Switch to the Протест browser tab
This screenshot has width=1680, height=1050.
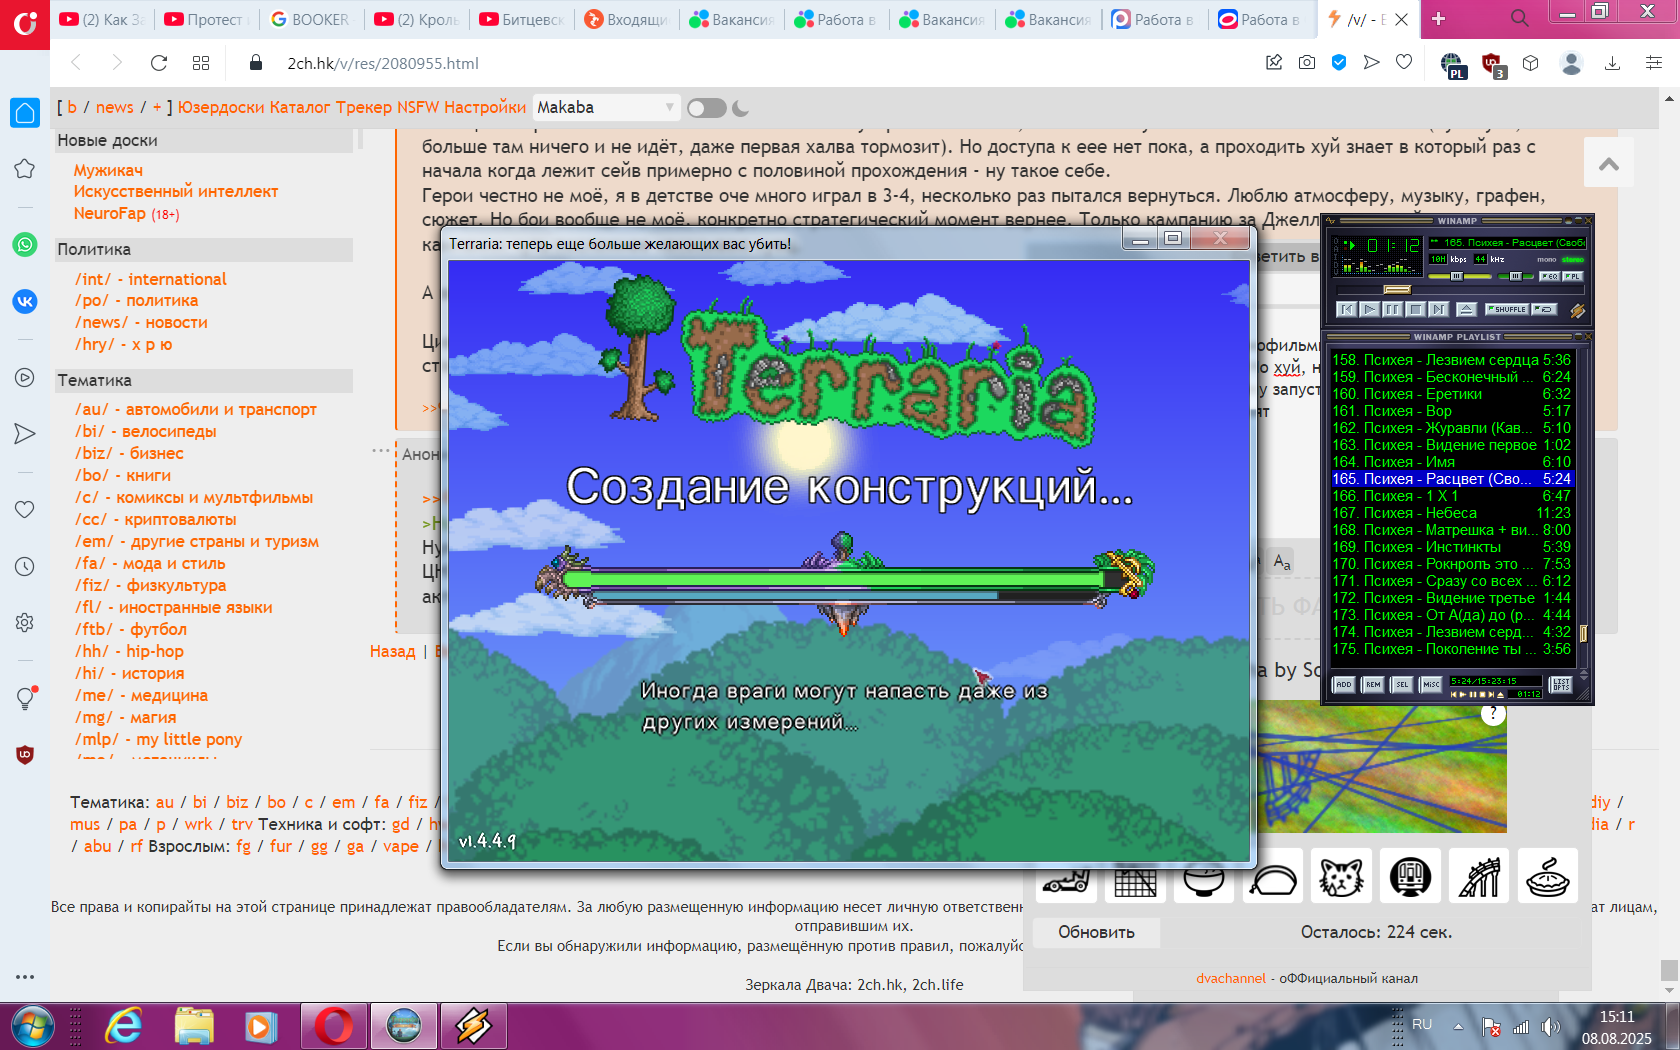click(x=205, y=19)
